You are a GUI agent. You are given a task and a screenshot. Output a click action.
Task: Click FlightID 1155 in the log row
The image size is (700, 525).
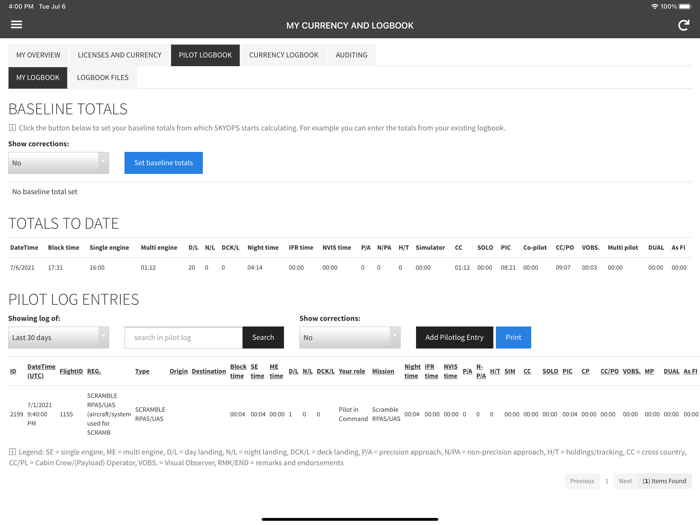66,414
